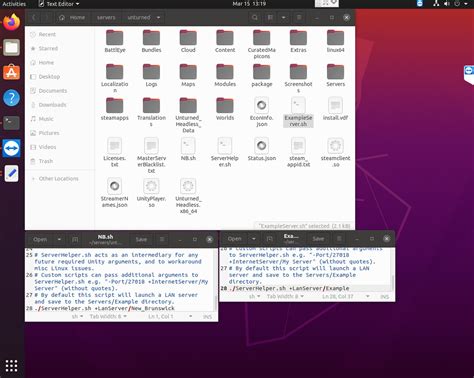Open the Content folder
This screenshot has width=474, height=378.
225,41
